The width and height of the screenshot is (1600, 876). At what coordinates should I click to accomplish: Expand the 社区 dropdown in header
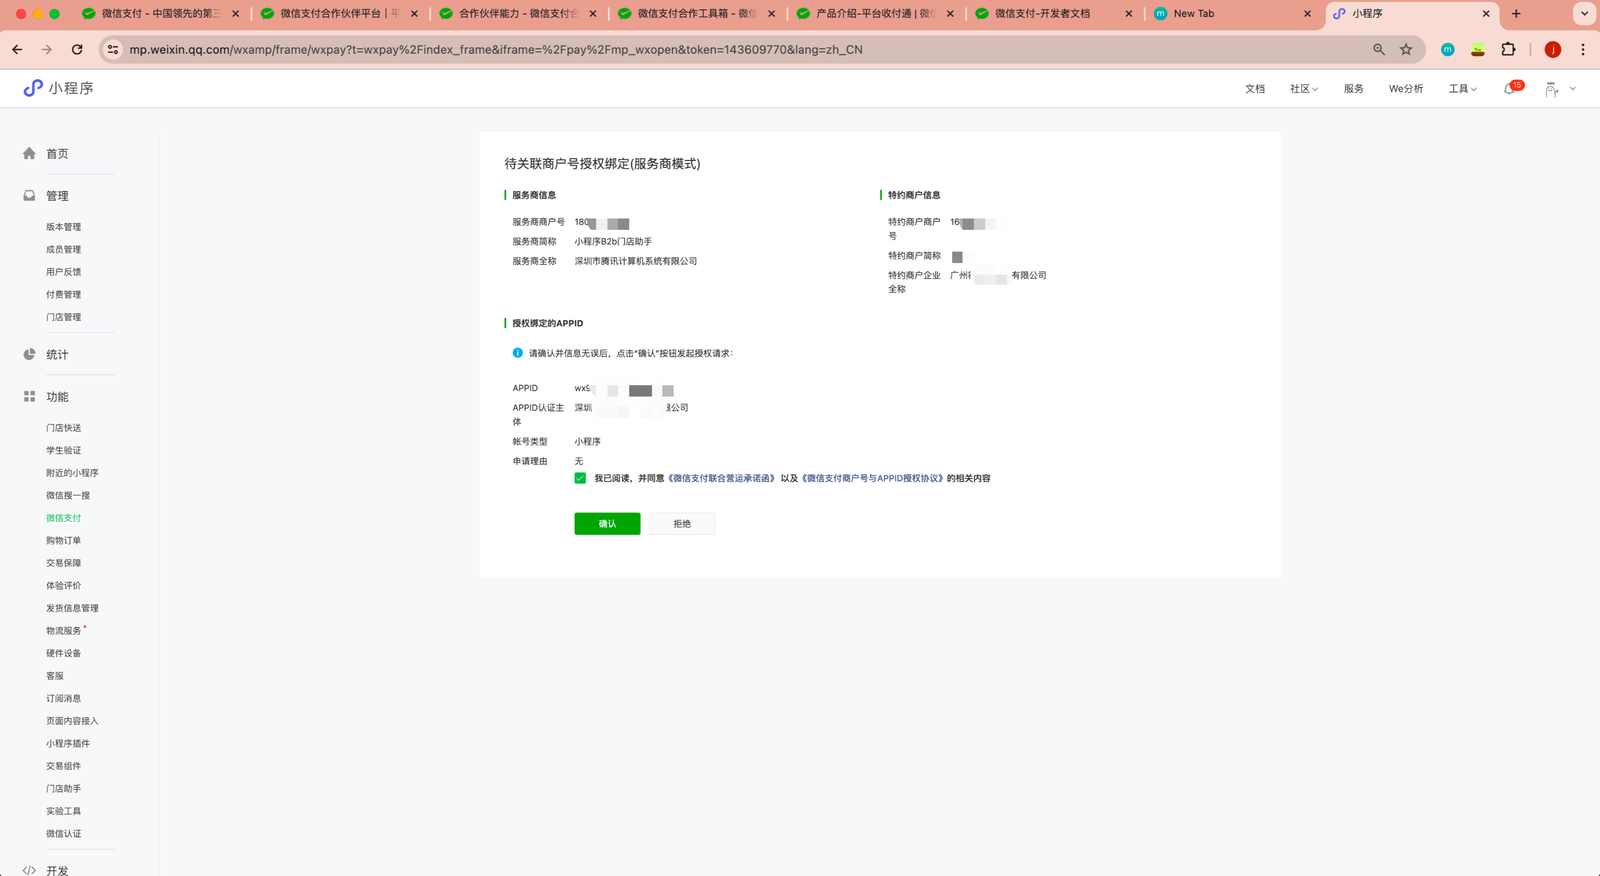coord(1304,89)
